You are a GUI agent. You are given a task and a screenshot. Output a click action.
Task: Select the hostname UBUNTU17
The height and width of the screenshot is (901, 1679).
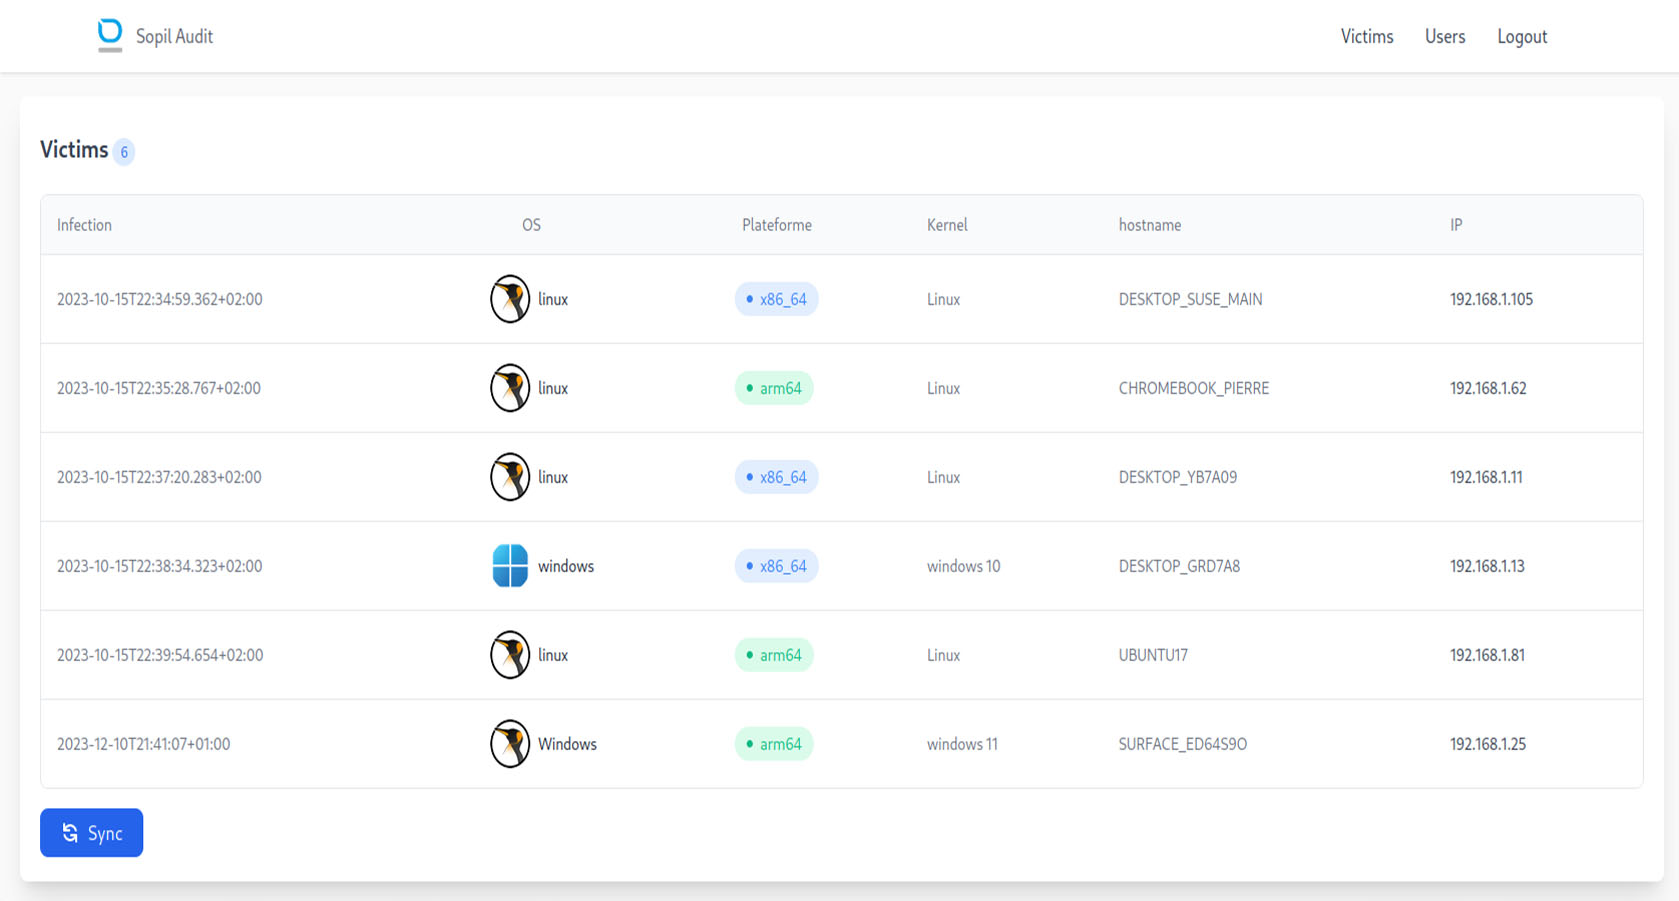[1153, 655]
